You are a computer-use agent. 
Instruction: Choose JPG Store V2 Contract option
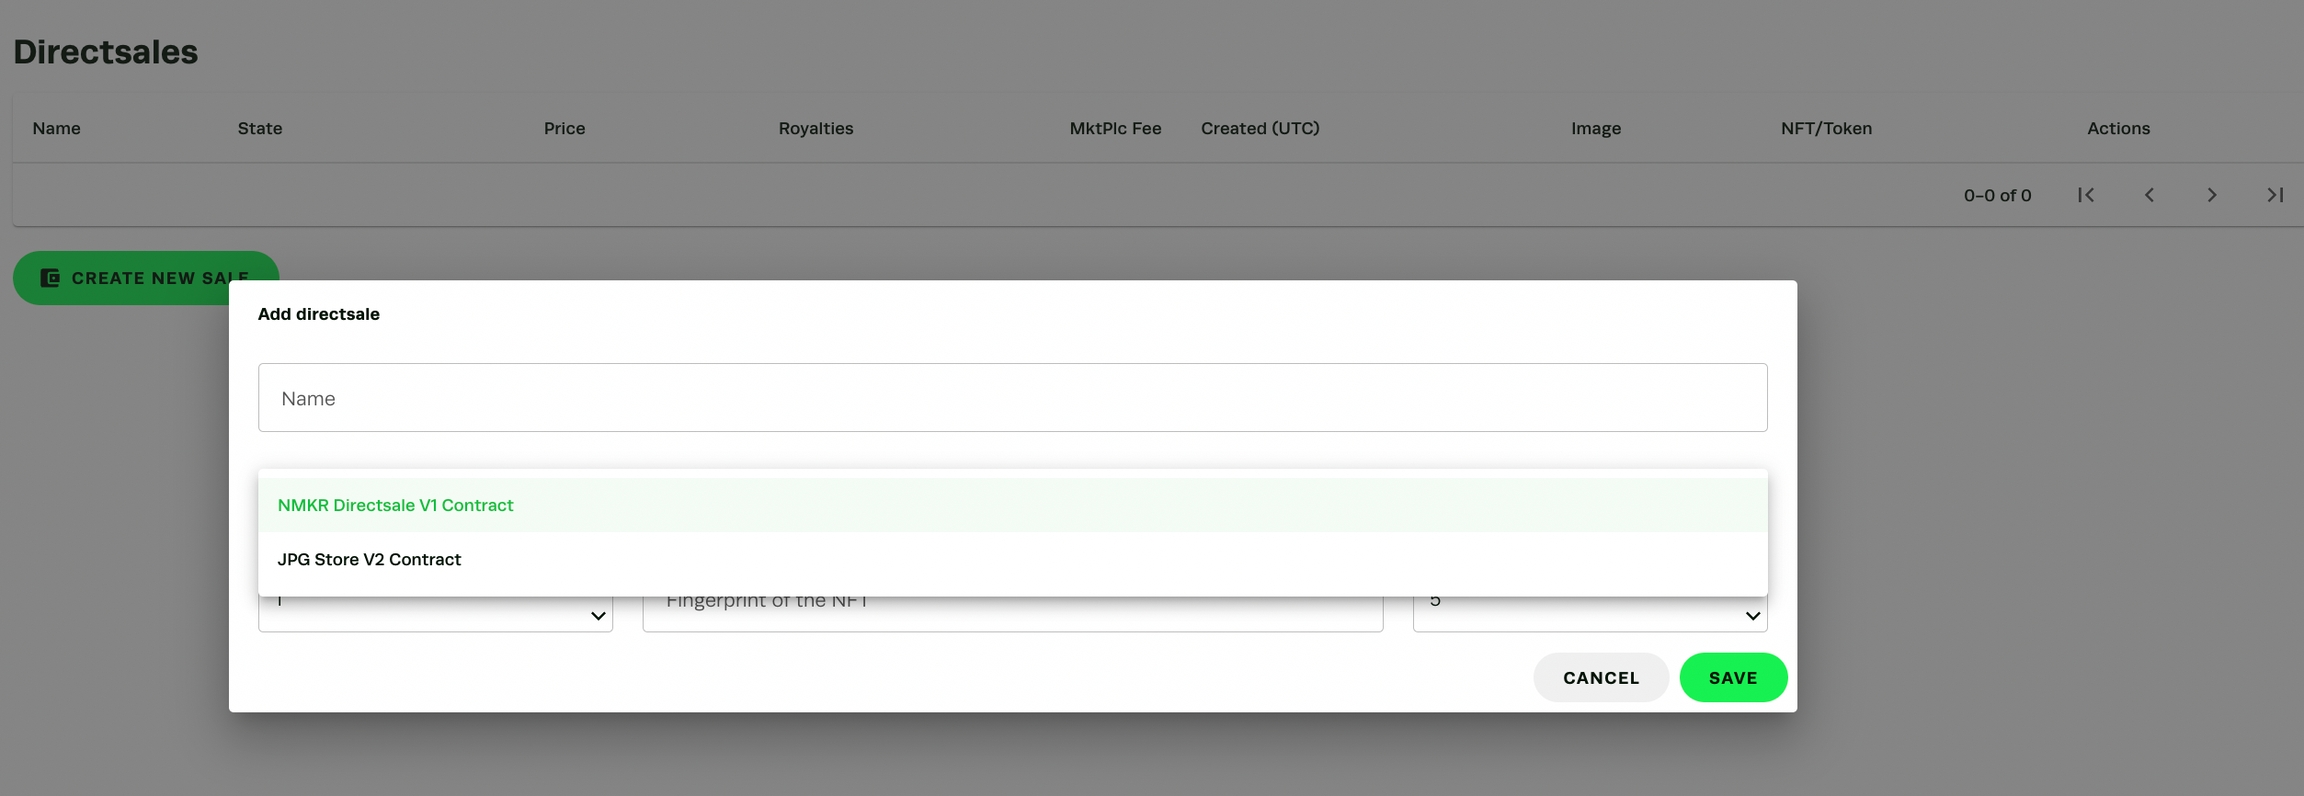click(369, 559)
